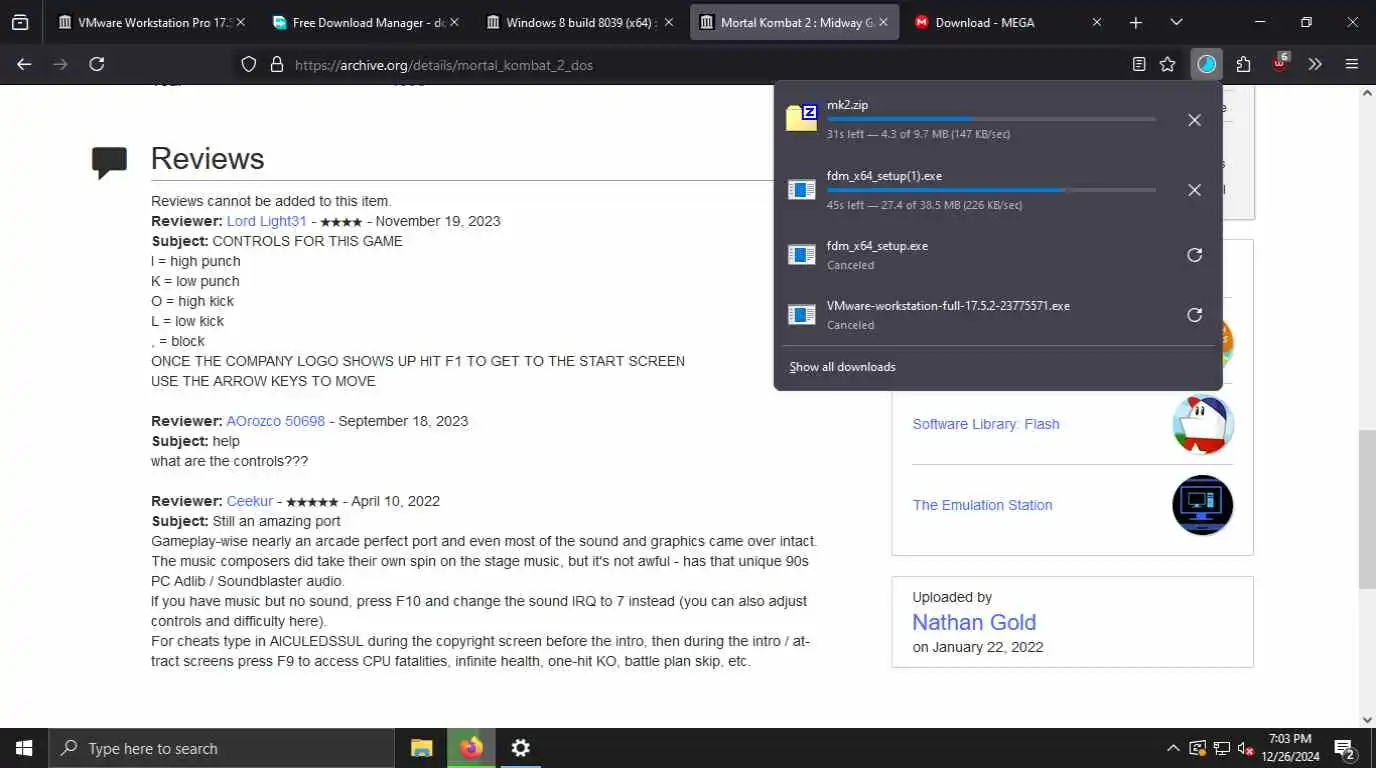Open a new browser tab
The image size is (1376, 768).
pos(1136,22)
